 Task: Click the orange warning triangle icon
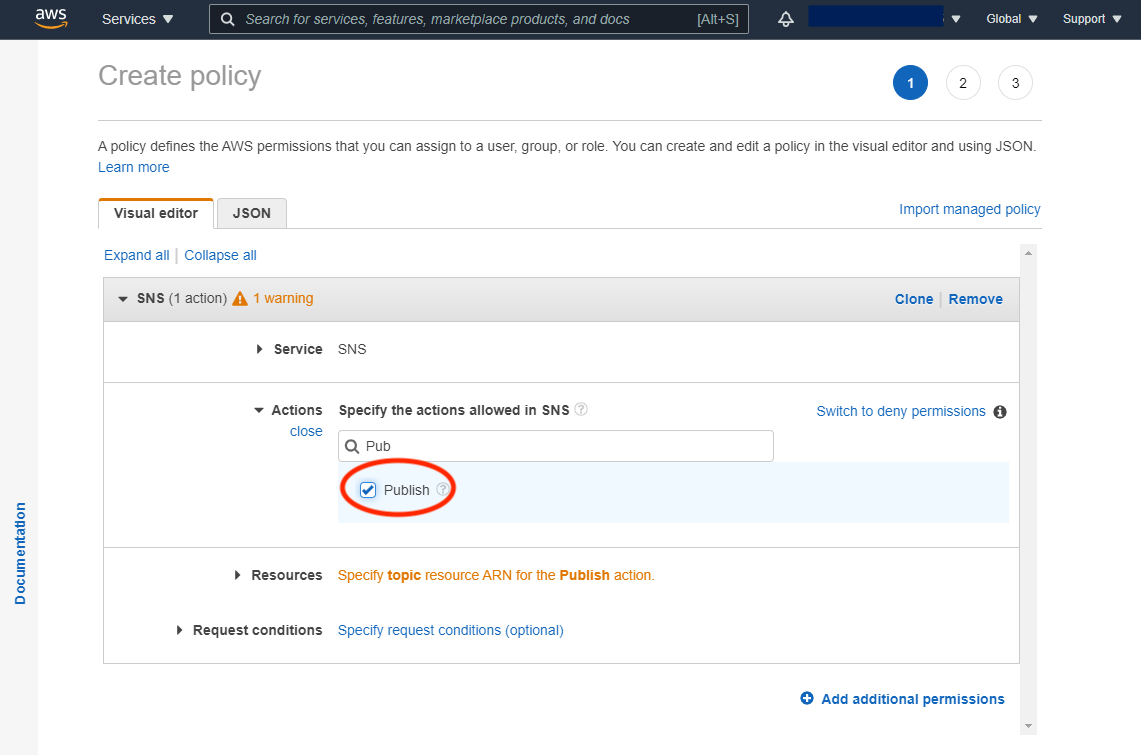(239, 299)
